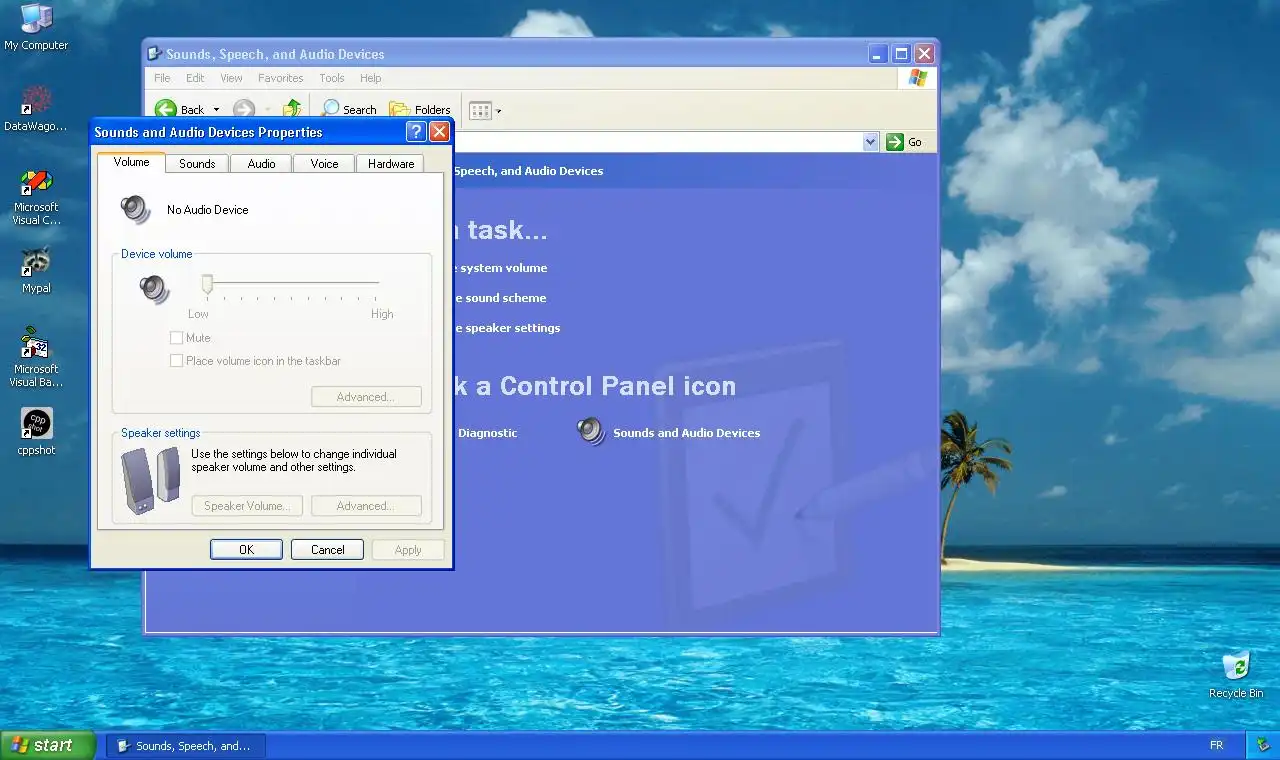Click the No Audio Device speaker icon

click(x=135, y=209)
